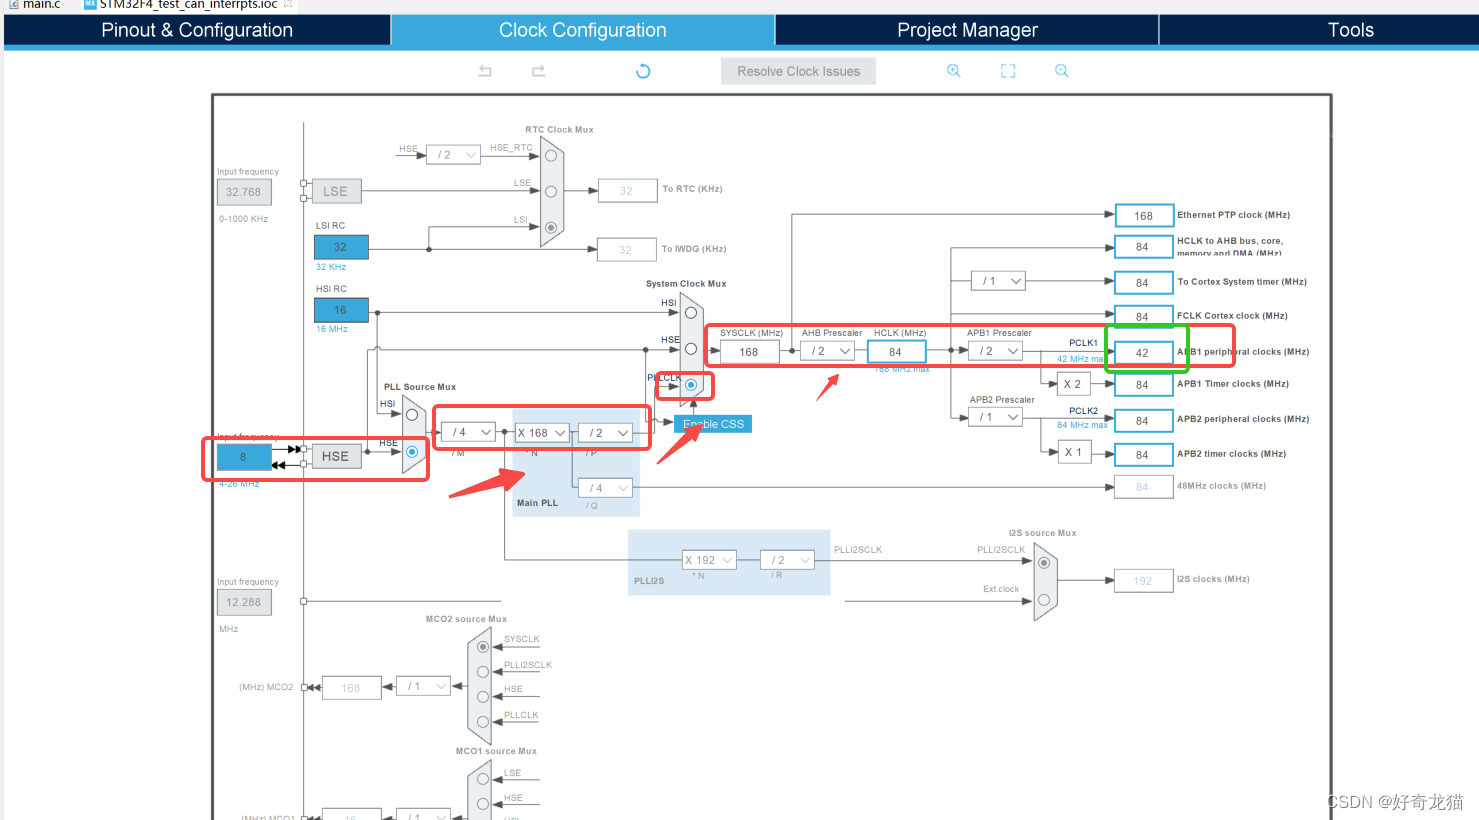Select Ext.clock in the I2S source Mux
The width and height of the screenshot is (1479, 820).
[x=1044, y=600]
